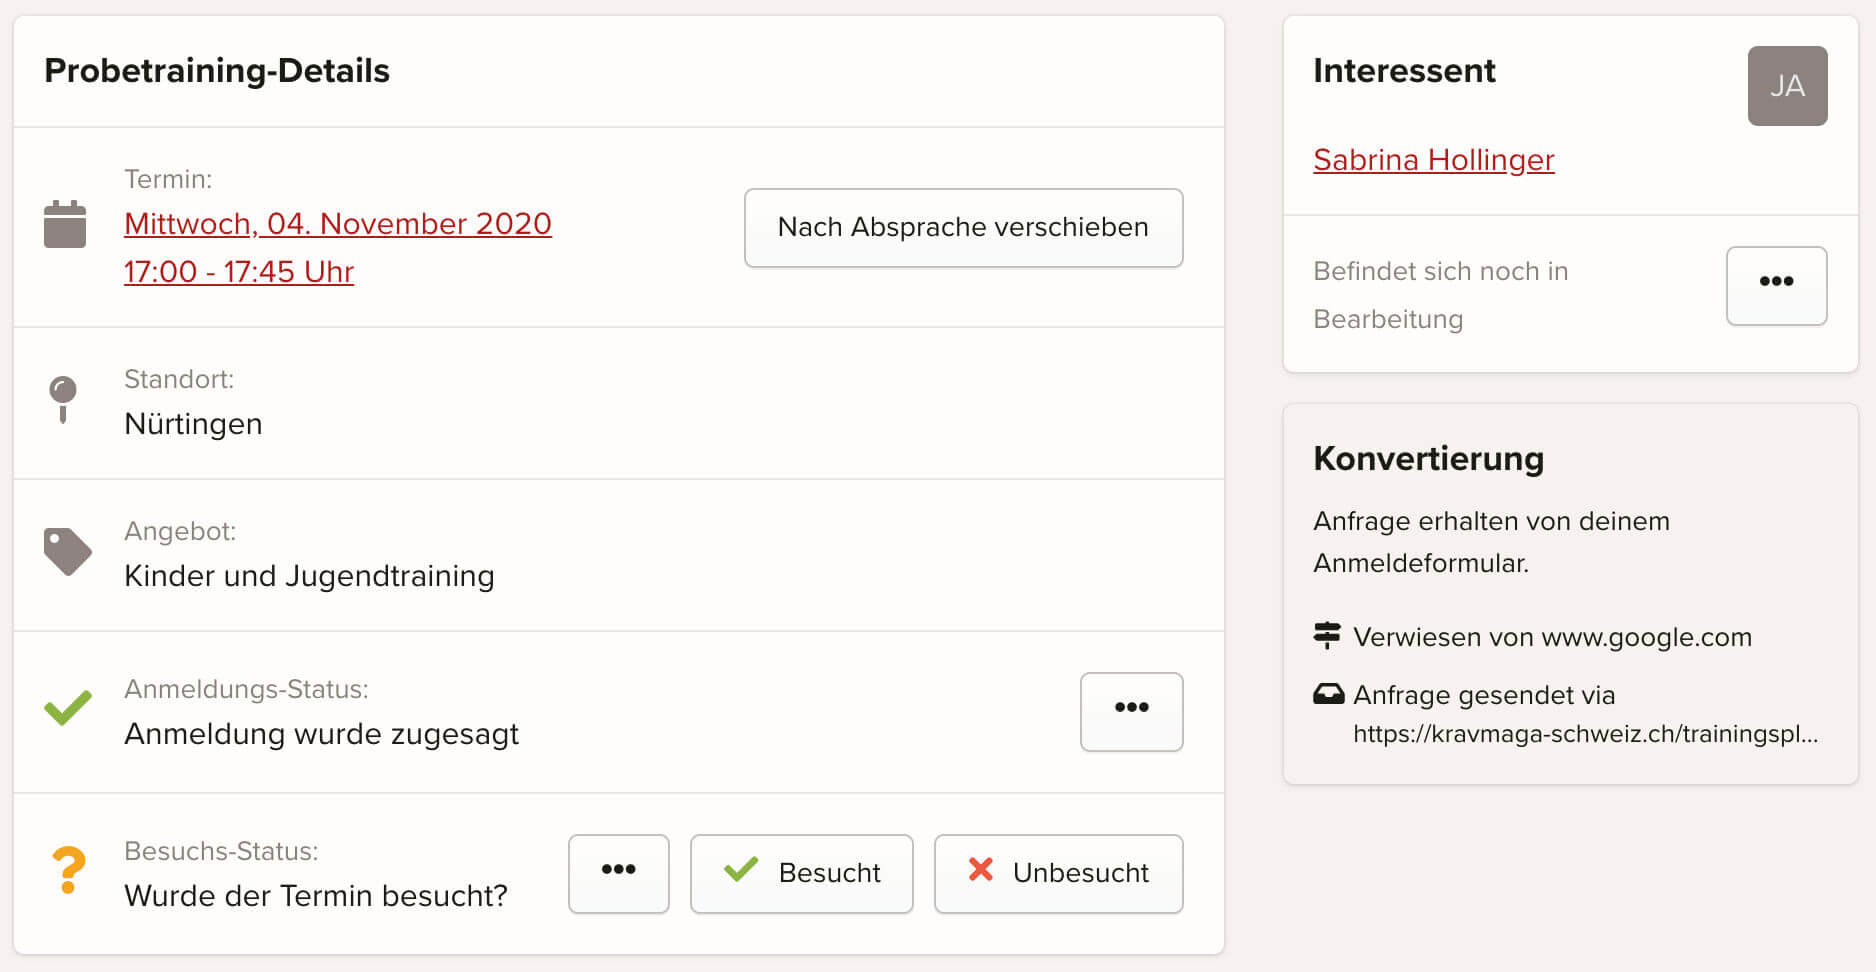
Task: Click the green checkmark icon for Anmeldungs-Status
Action: click(x=68, y=708)
